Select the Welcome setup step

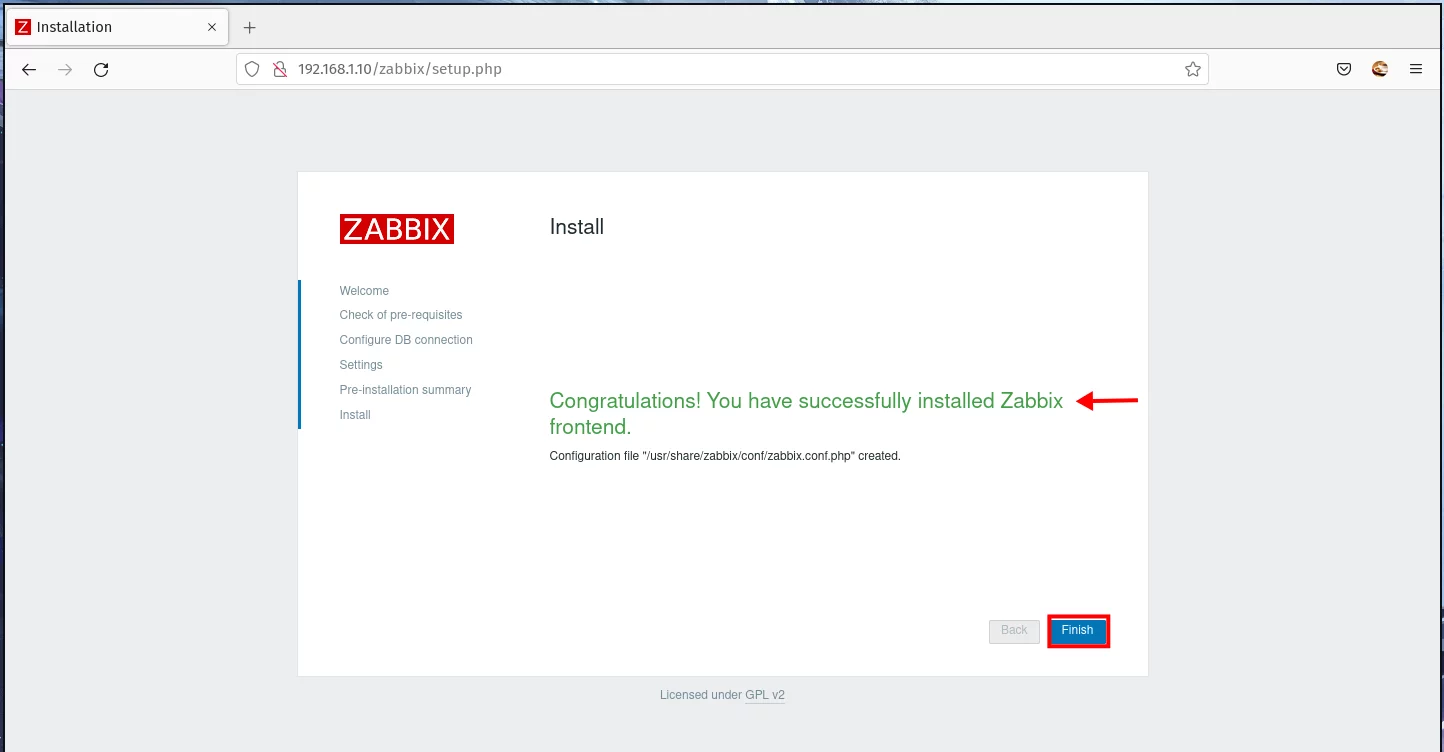pyautogui.click(x=364, y=291)
